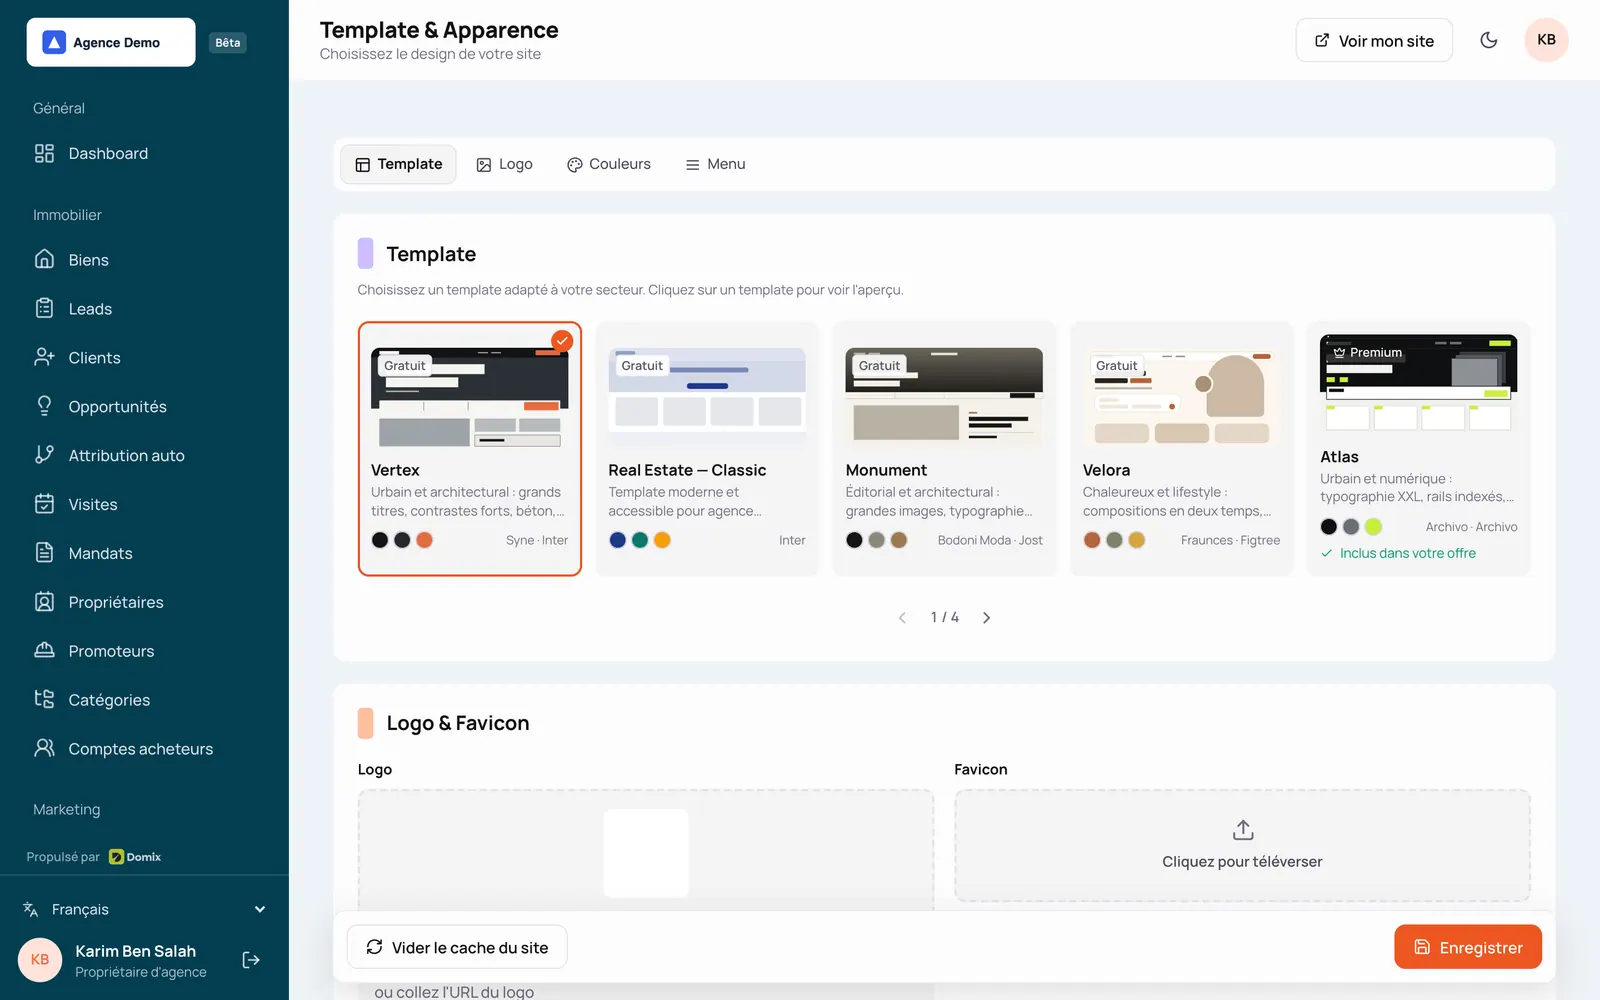
Task: Toggle dark mode with the moon icon
Action: click(1489, 40)
